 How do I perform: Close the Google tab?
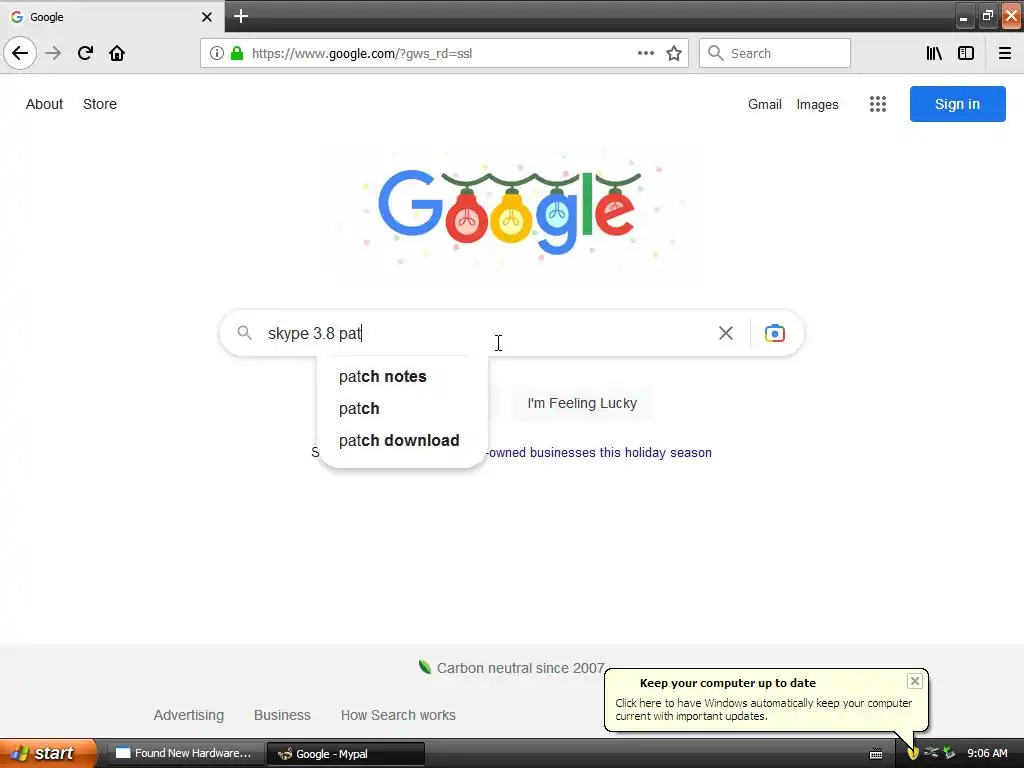[207, 17]
